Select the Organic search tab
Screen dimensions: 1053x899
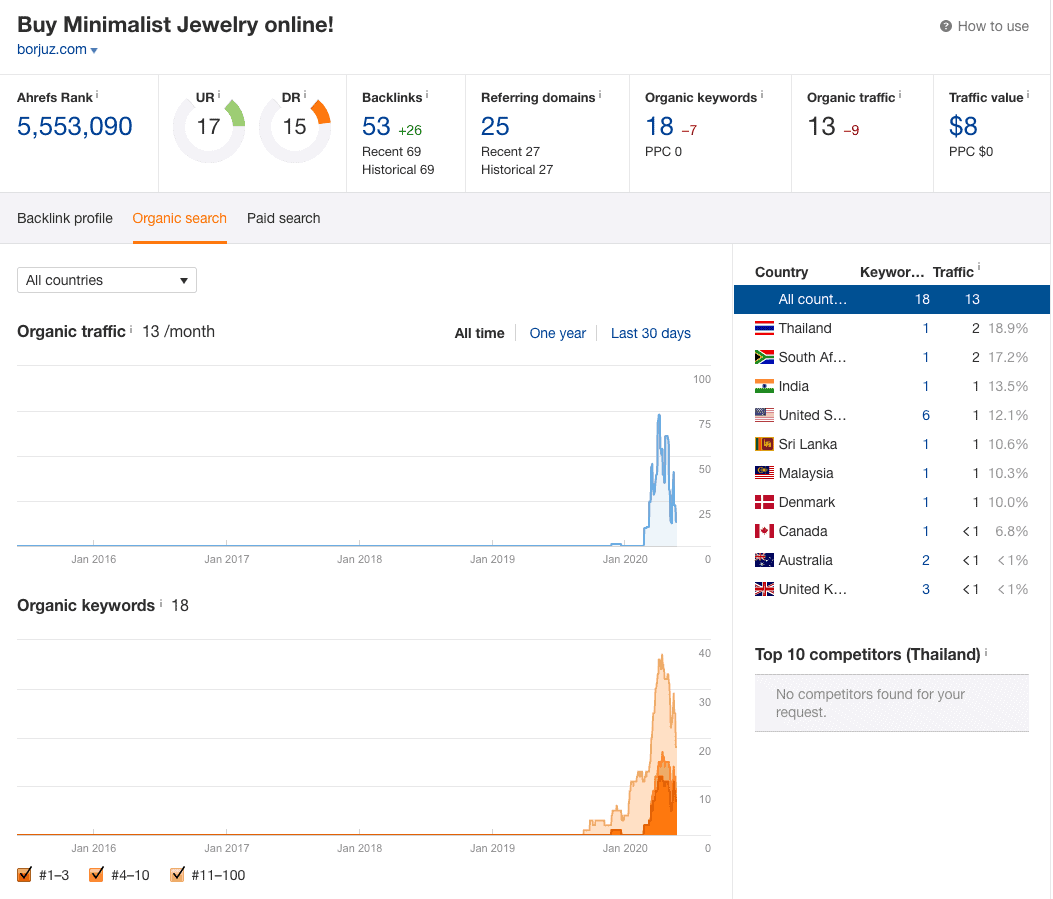click(179, 218)
